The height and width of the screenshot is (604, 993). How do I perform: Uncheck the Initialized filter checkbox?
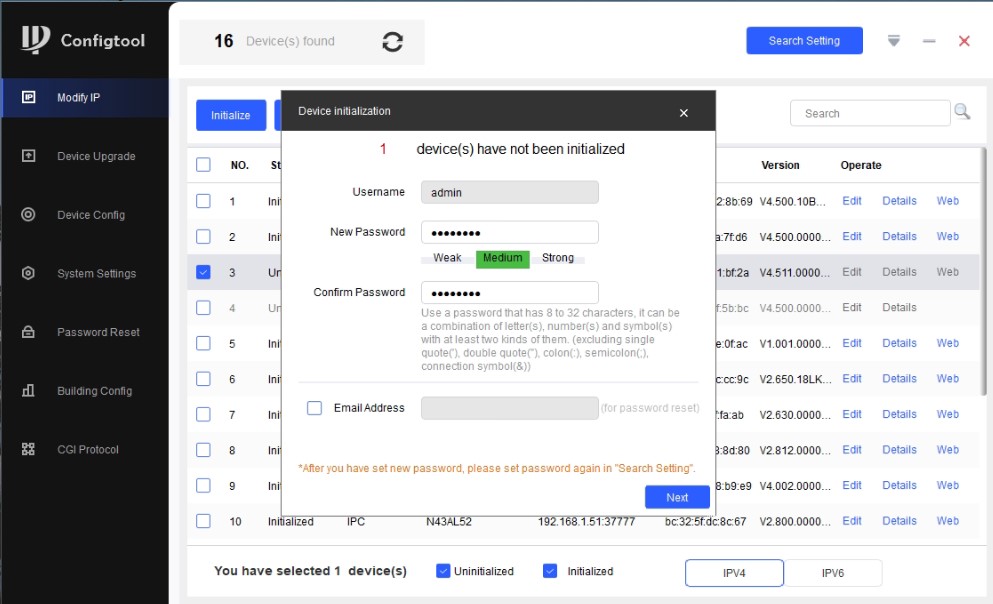(x=550, y=571)
